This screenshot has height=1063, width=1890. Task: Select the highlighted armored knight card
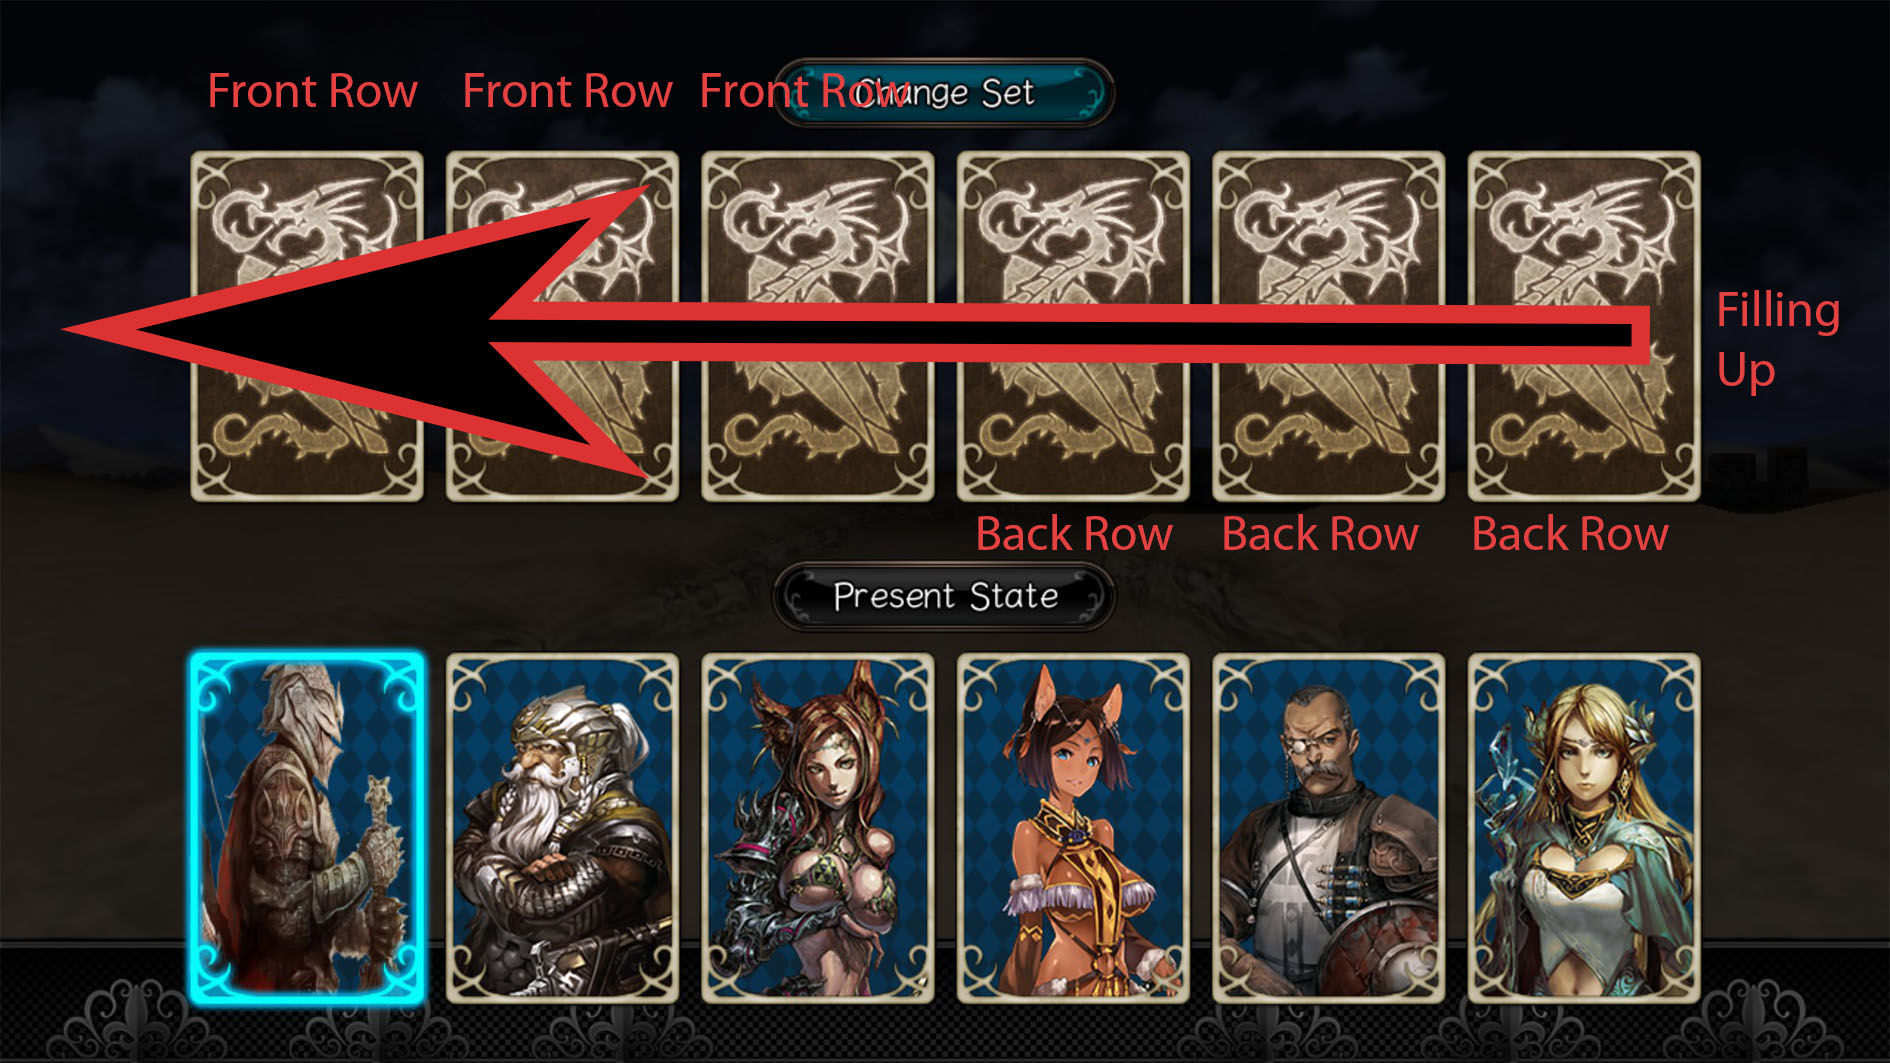pyautogui.click(x=307, y=828)
